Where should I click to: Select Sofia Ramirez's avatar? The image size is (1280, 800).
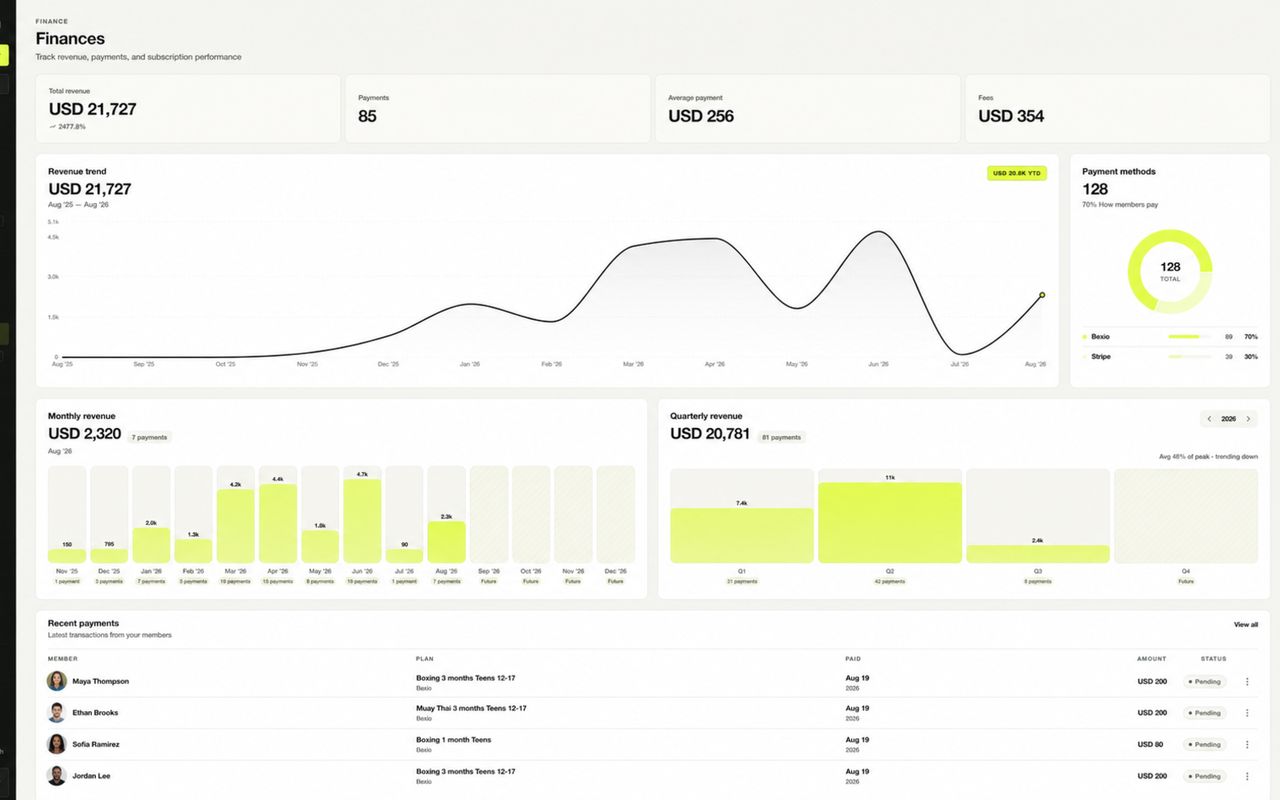coord(57,744)
